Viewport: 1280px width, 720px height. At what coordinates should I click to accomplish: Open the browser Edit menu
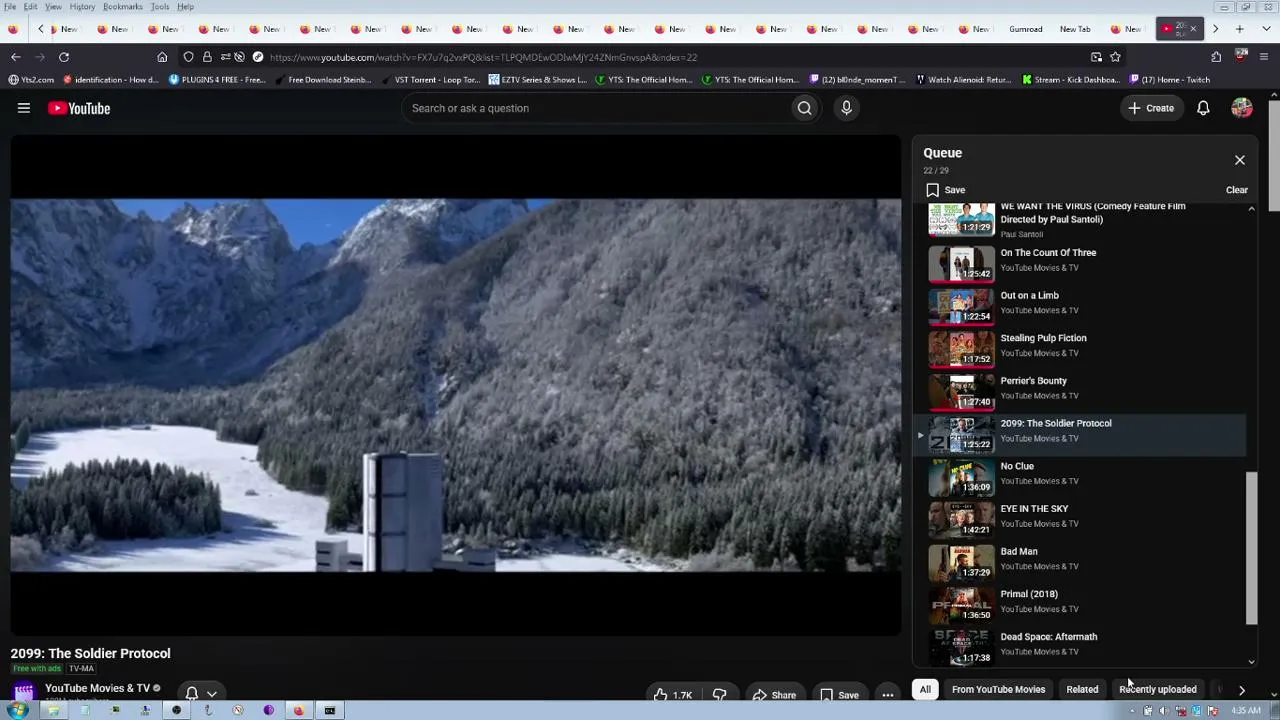tap(31, 7)
